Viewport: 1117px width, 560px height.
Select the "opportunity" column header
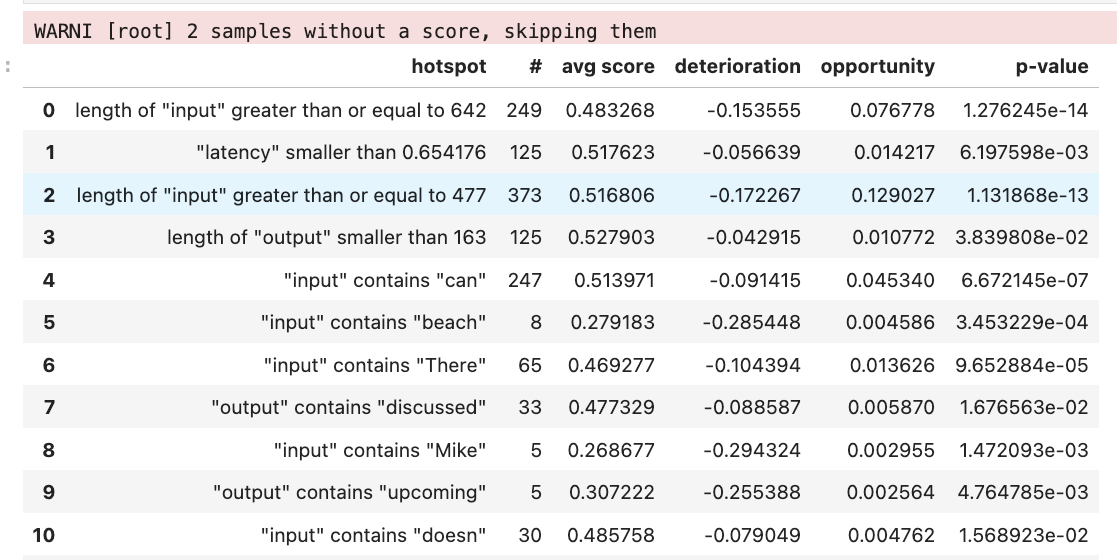[877, 67]
